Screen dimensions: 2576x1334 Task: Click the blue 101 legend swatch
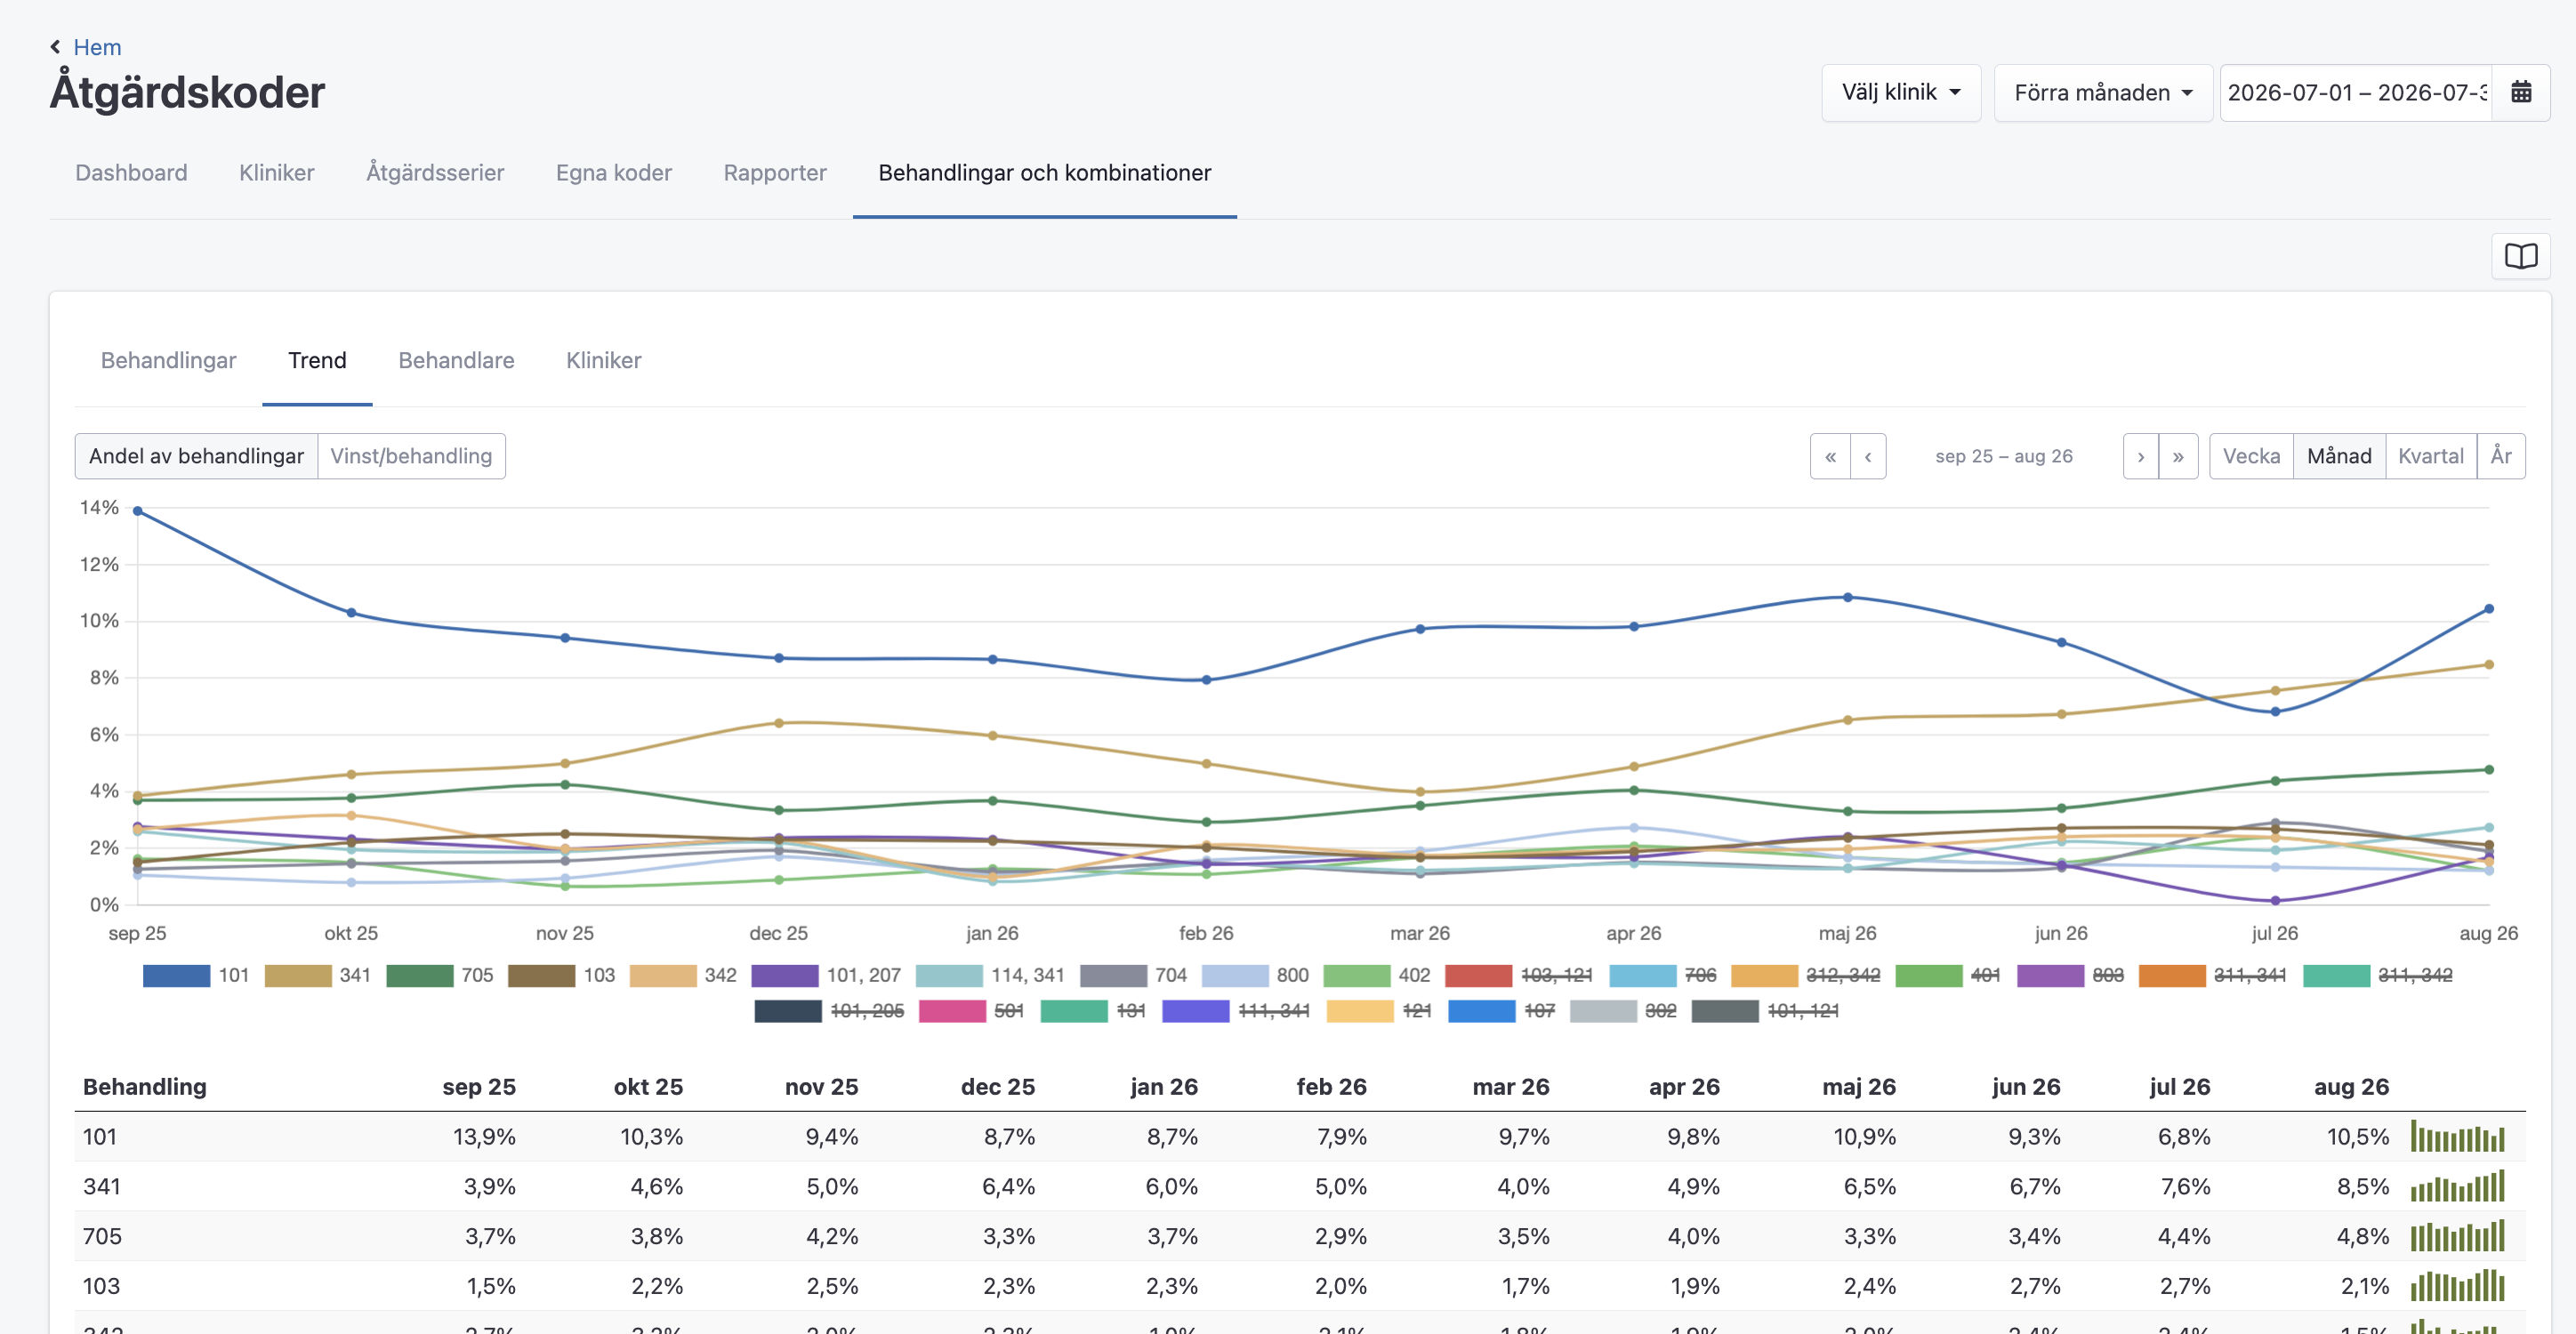point(177,975)
